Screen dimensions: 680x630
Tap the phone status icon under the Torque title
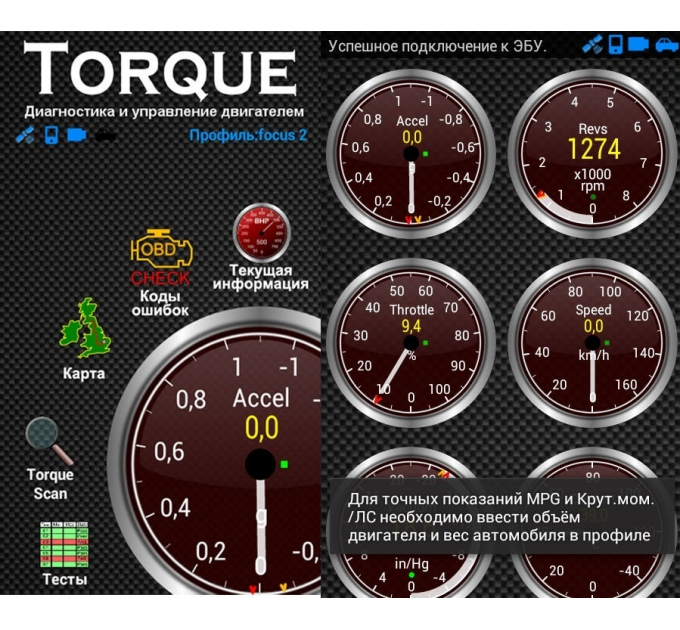(52, 135)
